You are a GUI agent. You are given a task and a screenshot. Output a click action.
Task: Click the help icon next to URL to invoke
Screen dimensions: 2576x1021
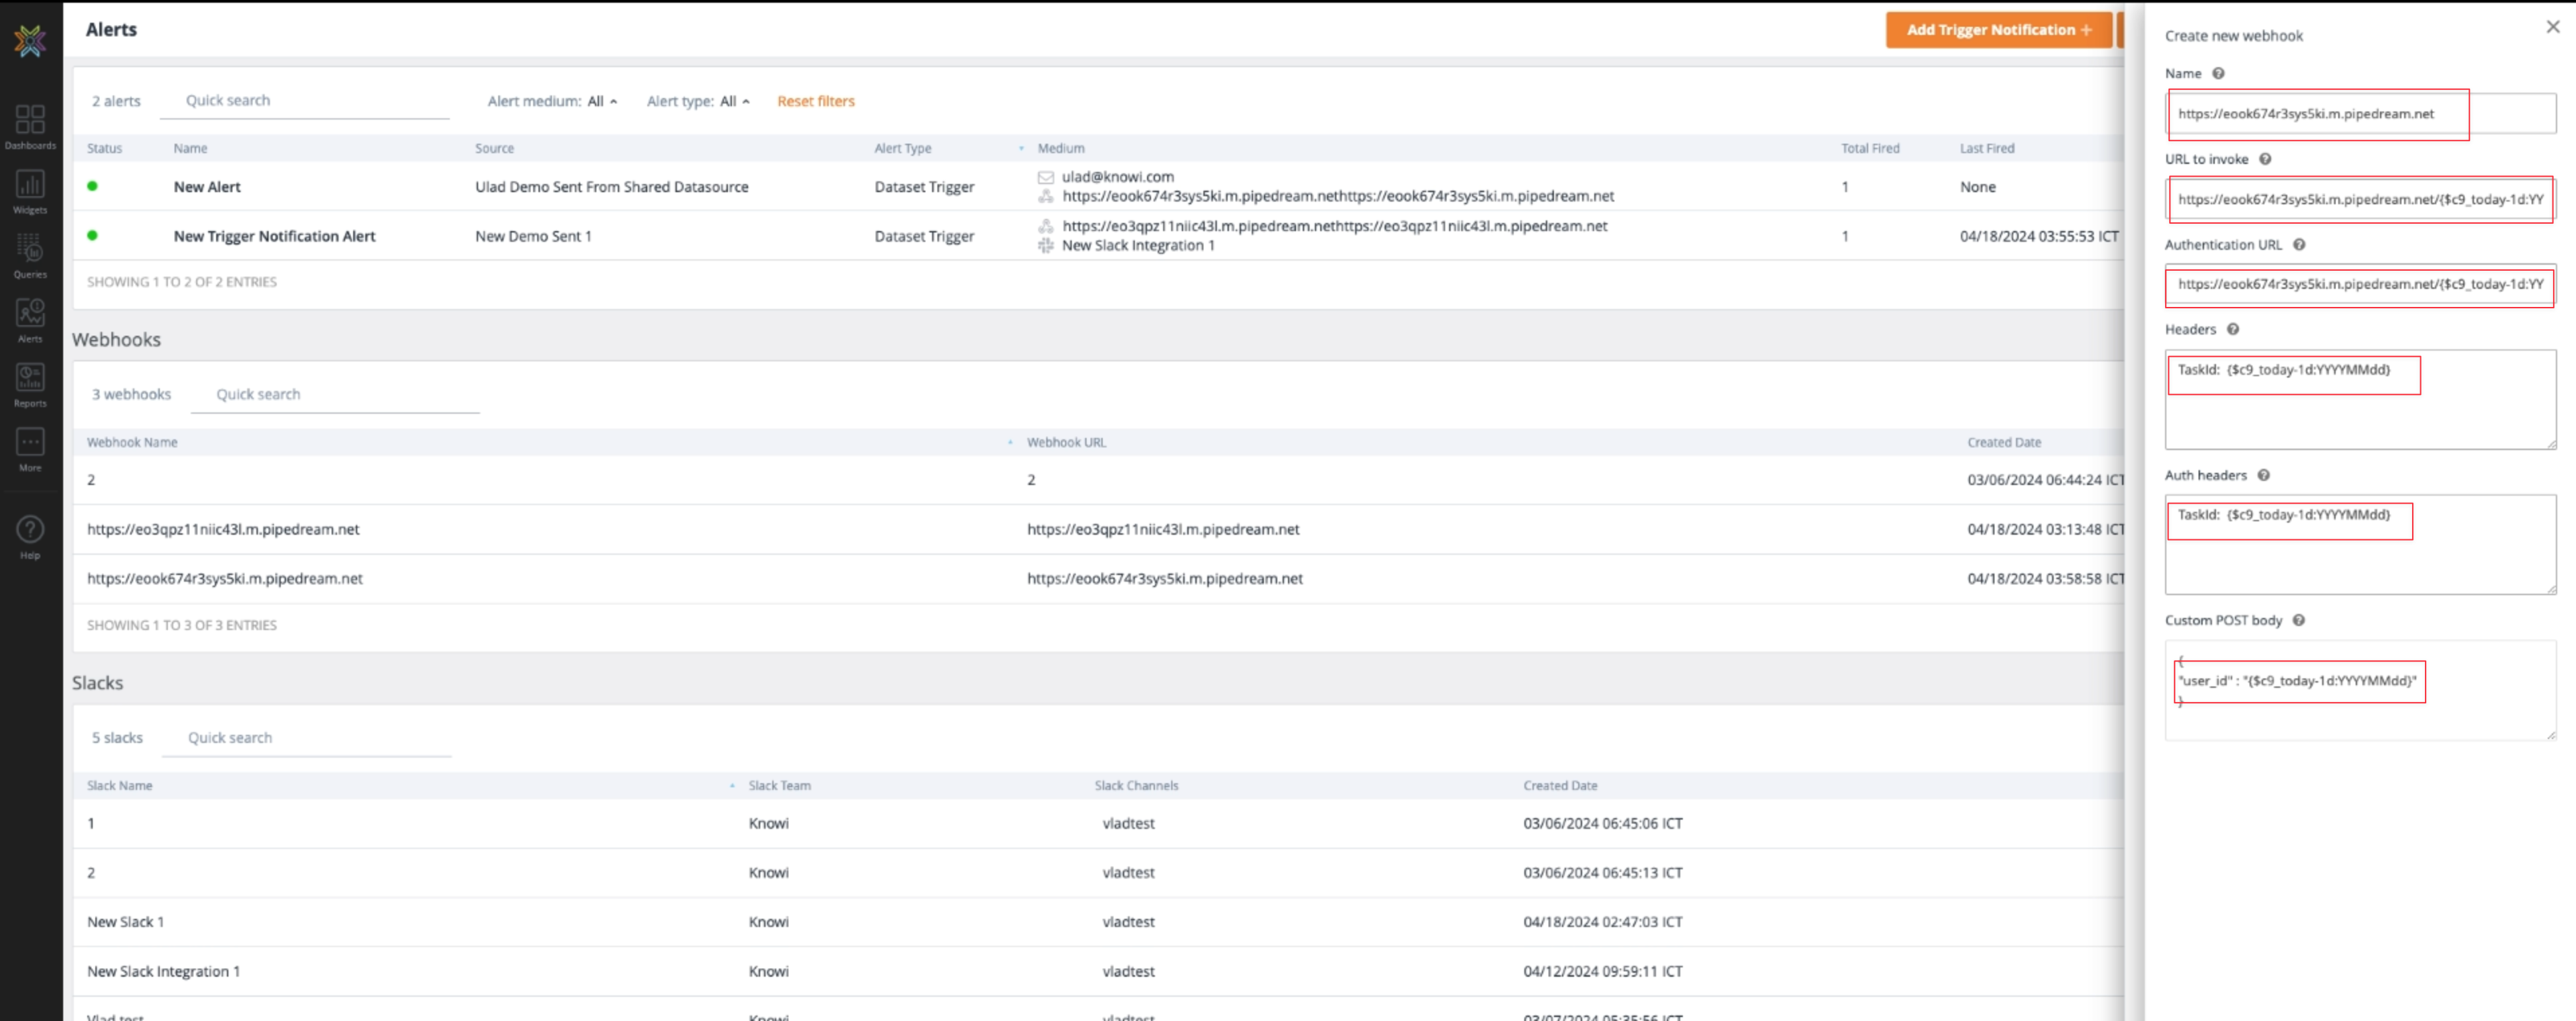(2265, 159)
